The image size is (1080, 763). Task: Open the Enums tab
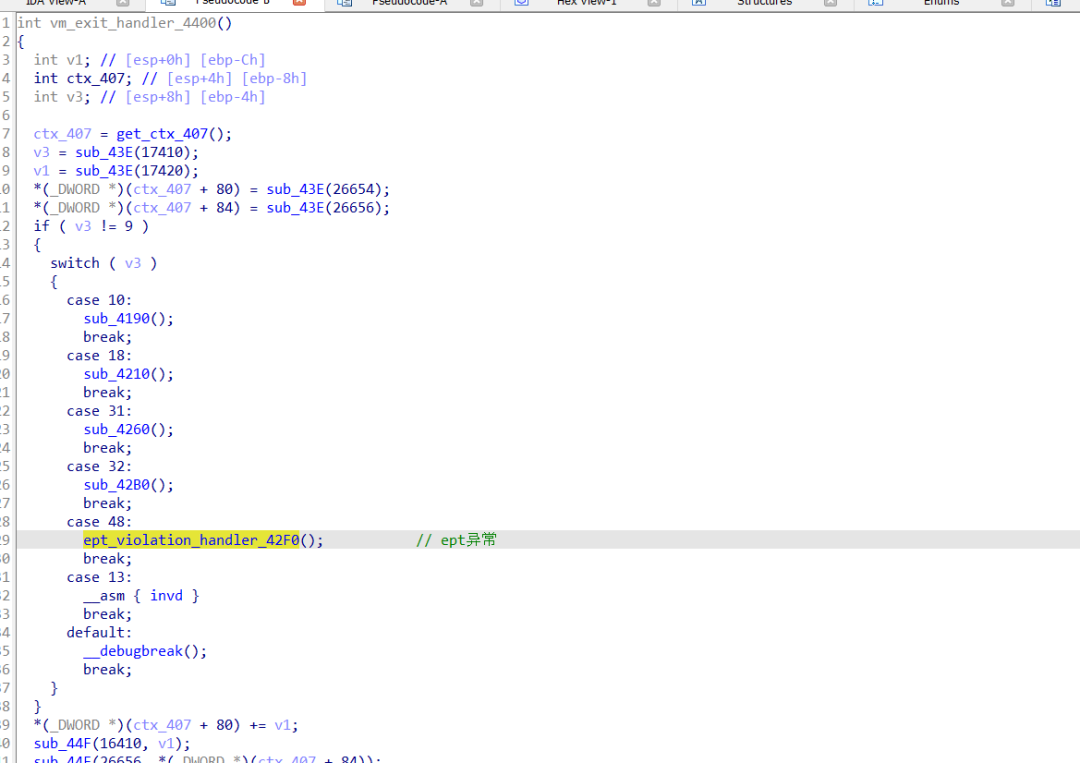tap(941, 3)
